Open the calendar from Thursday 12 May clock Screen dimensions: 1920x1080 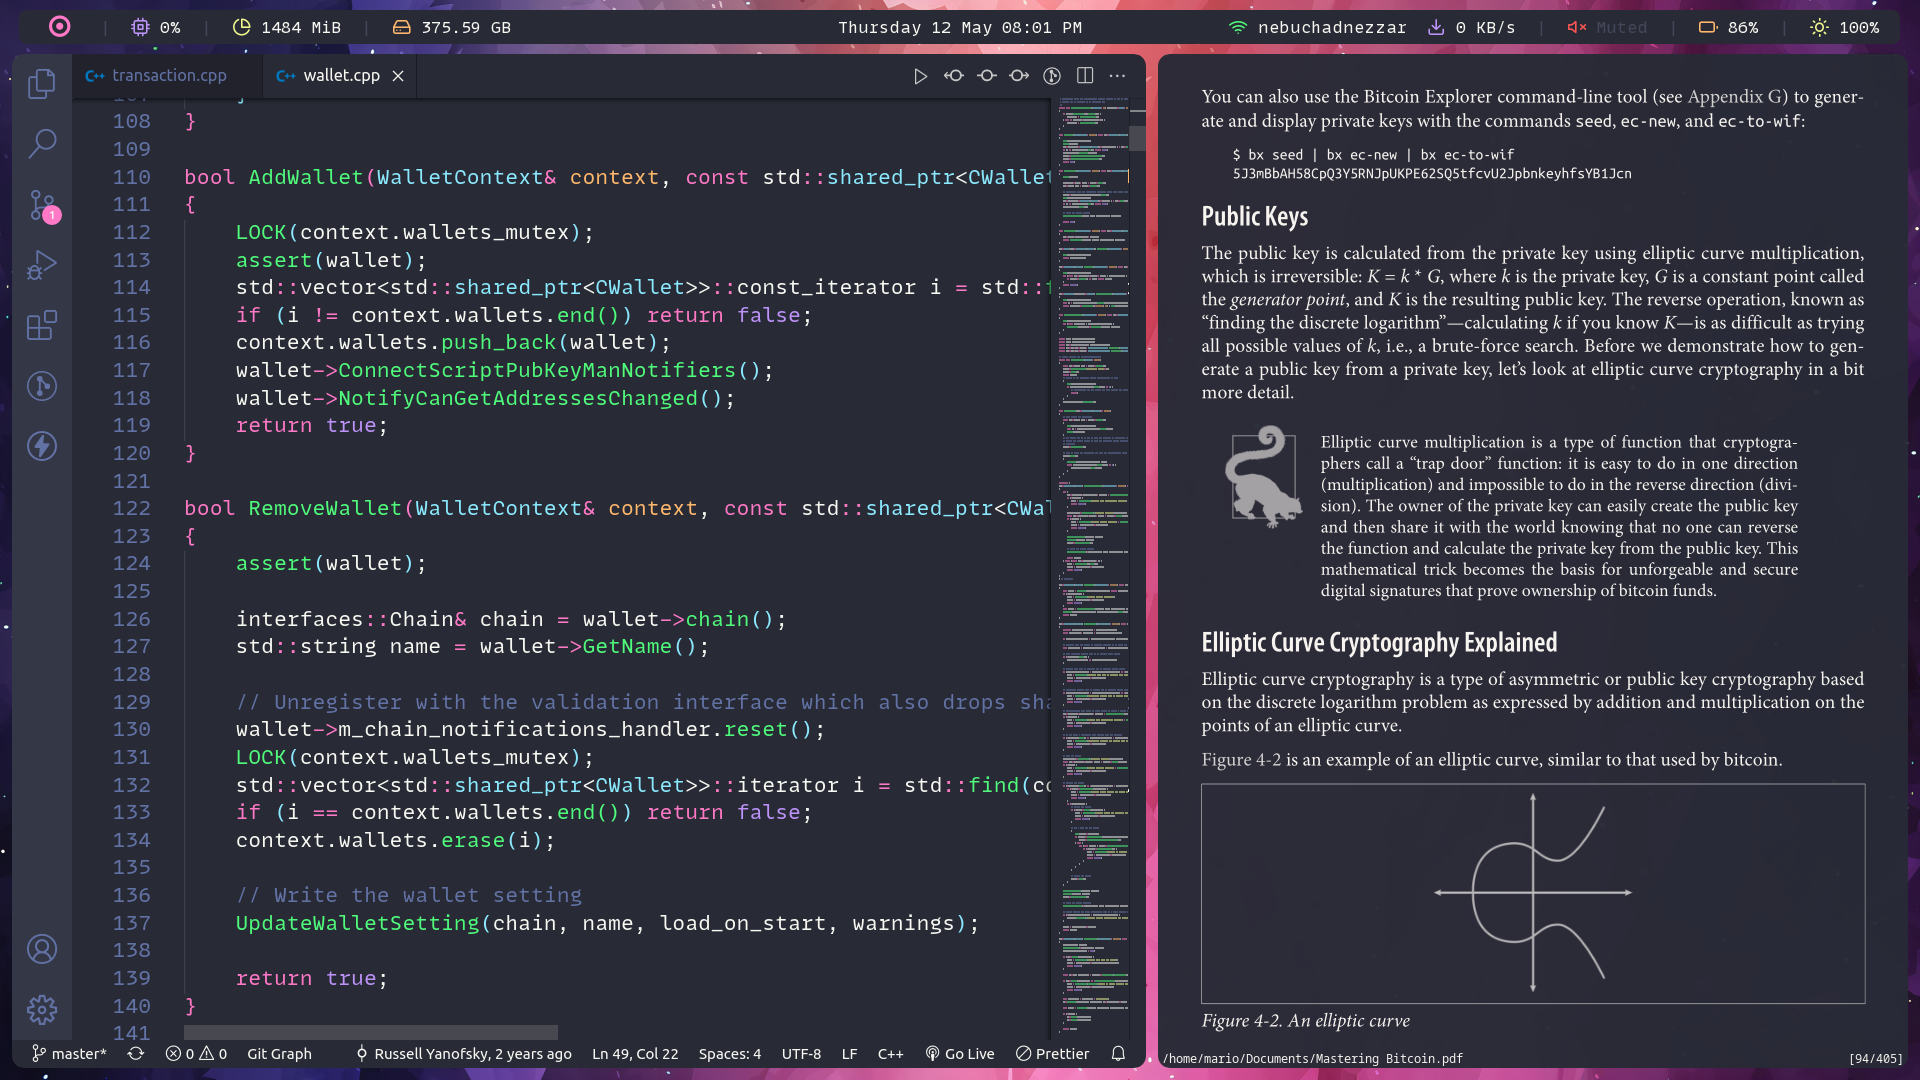[960, 27]
